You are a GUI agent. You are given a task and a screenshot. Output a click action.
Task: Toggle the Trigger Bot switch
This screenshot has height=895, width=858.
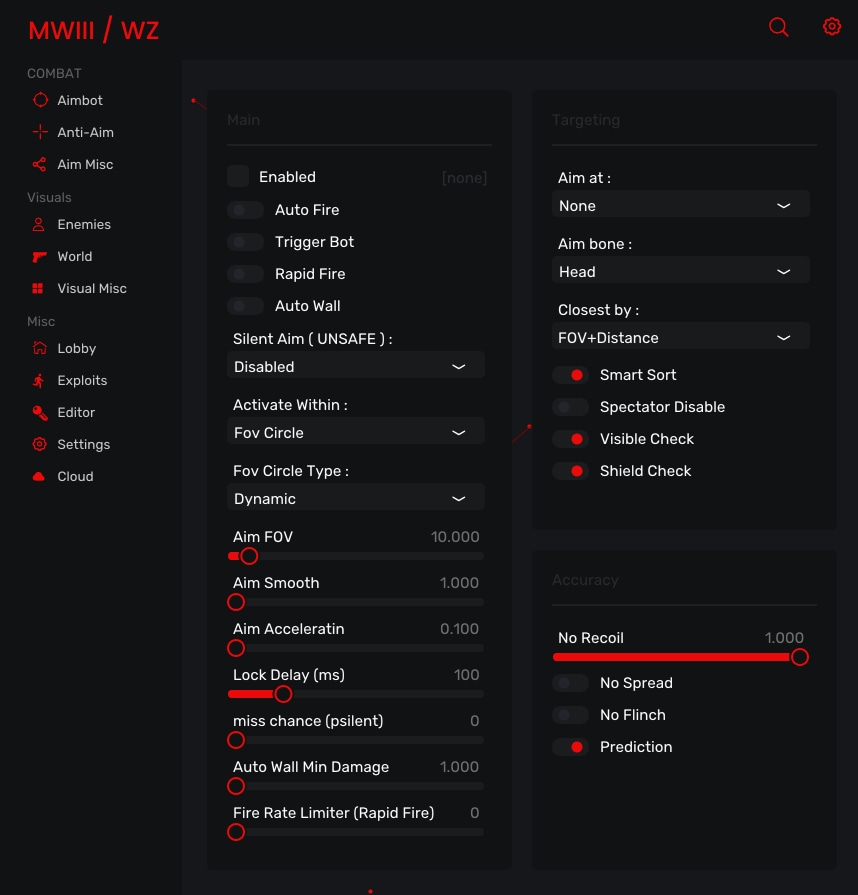tap(245, 242)
